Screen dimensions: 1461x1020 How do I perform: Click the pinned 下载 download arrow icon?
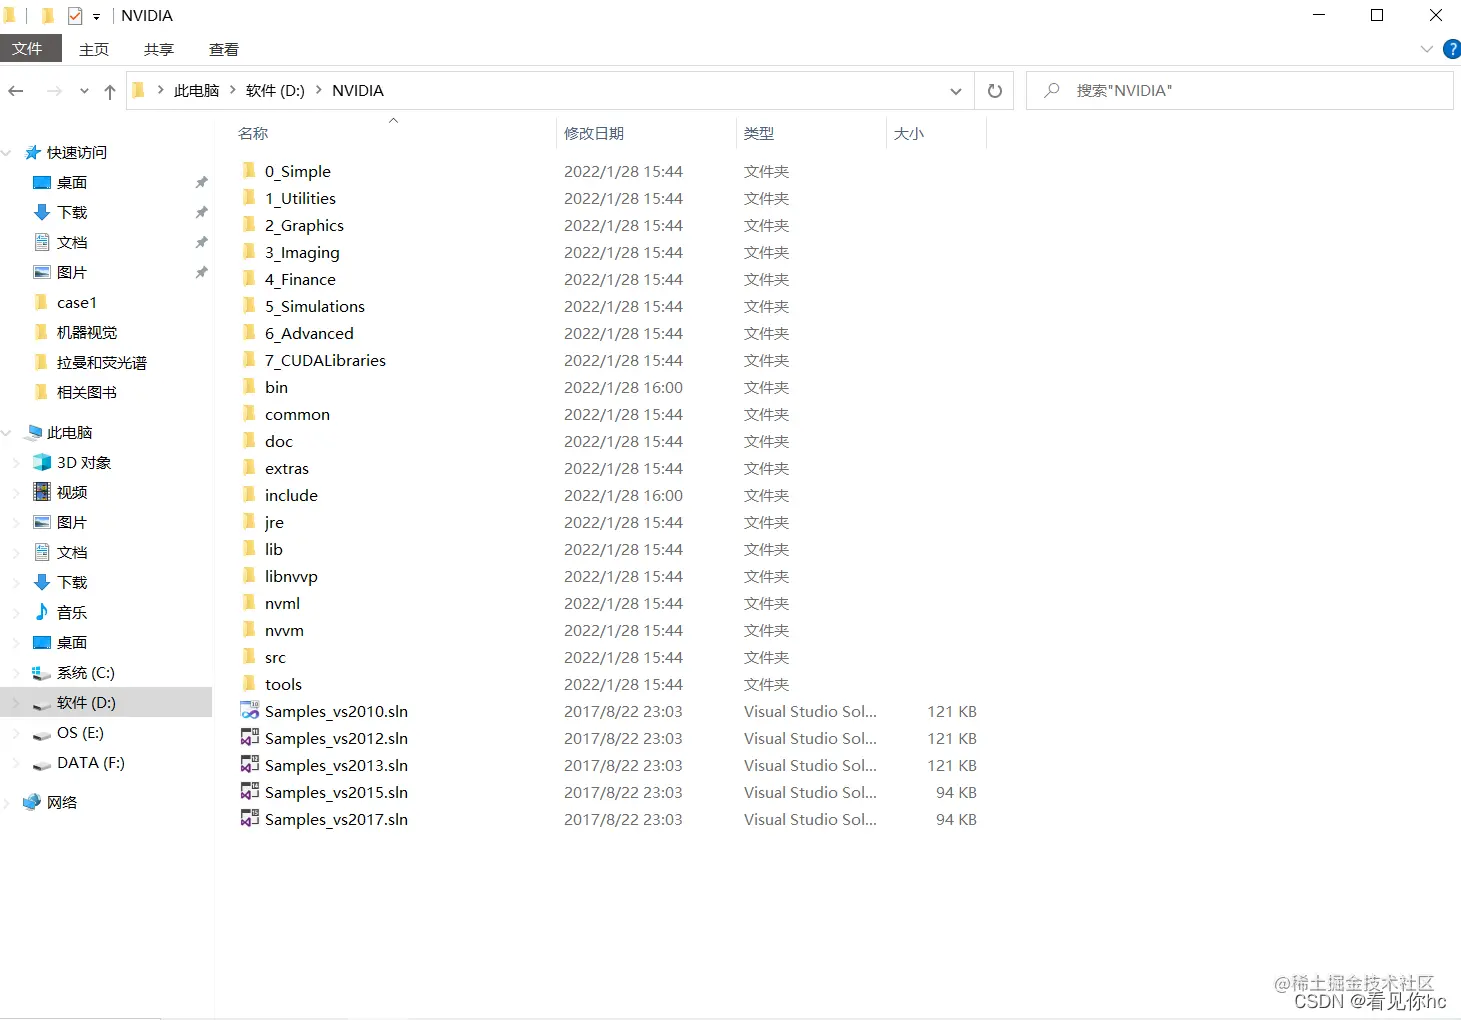click(x=42, y=212)
